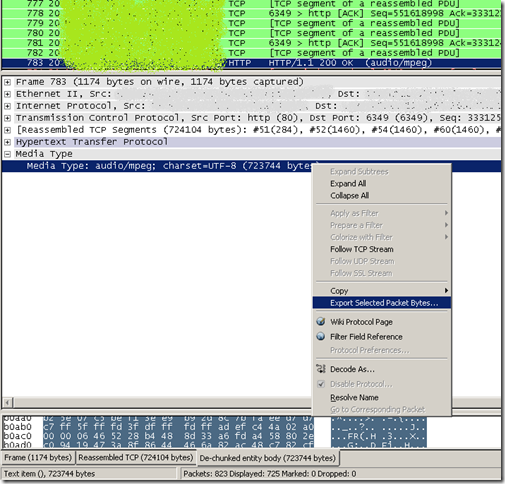Expand the Hypertext Transfer Protocol node
Viewport: 505px width, 484px height.
[x=7, y=142]
